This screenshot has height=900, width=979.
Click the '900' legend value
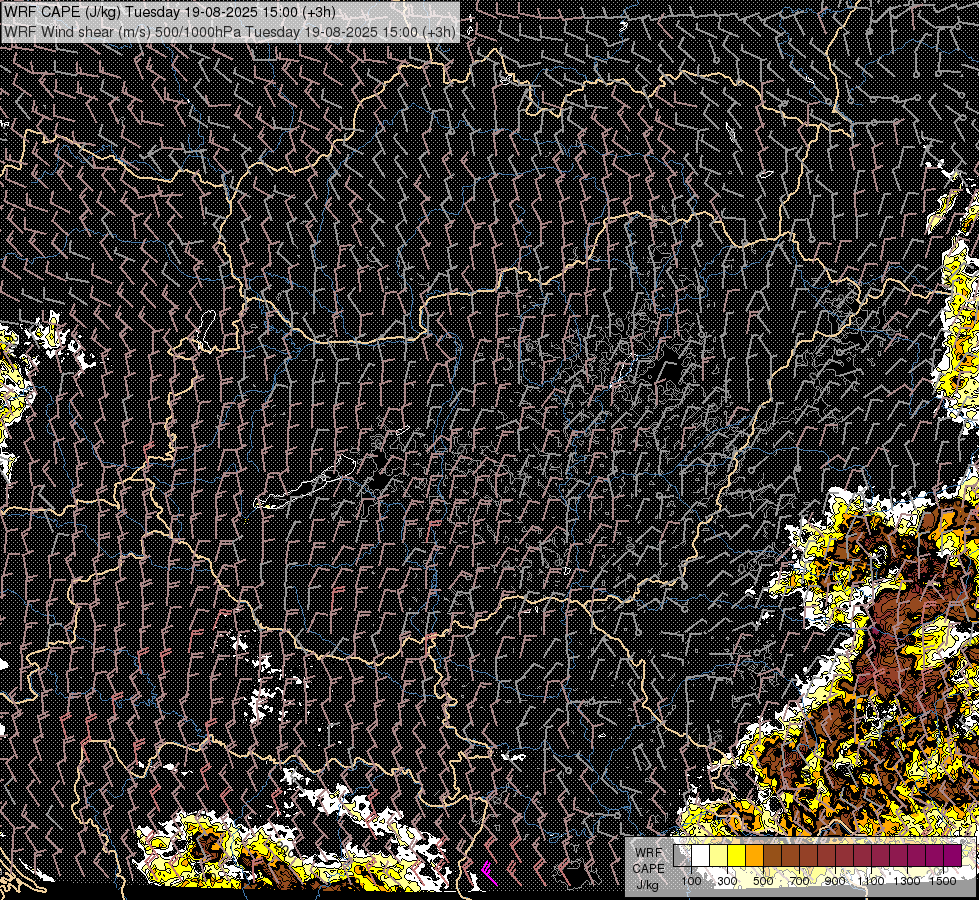point(835,881)
